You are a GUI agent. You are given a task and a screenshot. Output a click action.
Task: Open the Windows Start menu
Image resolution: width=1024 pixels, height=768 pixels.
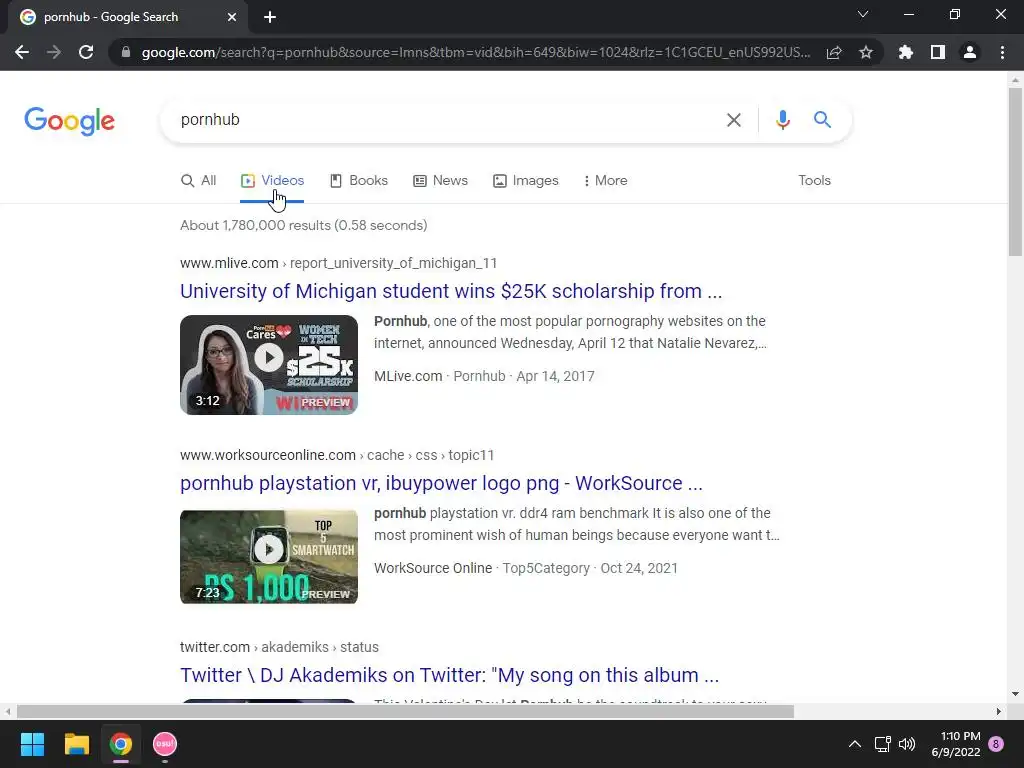(x=32, y=744)
